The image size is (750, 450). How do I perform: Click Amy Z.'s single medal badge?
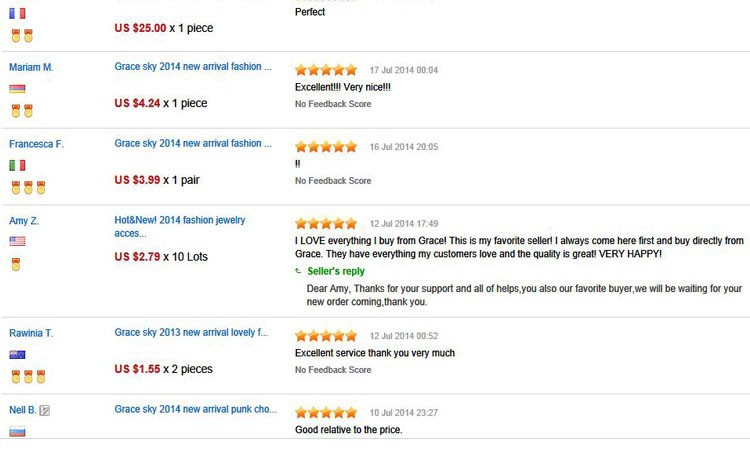[16, 264]
